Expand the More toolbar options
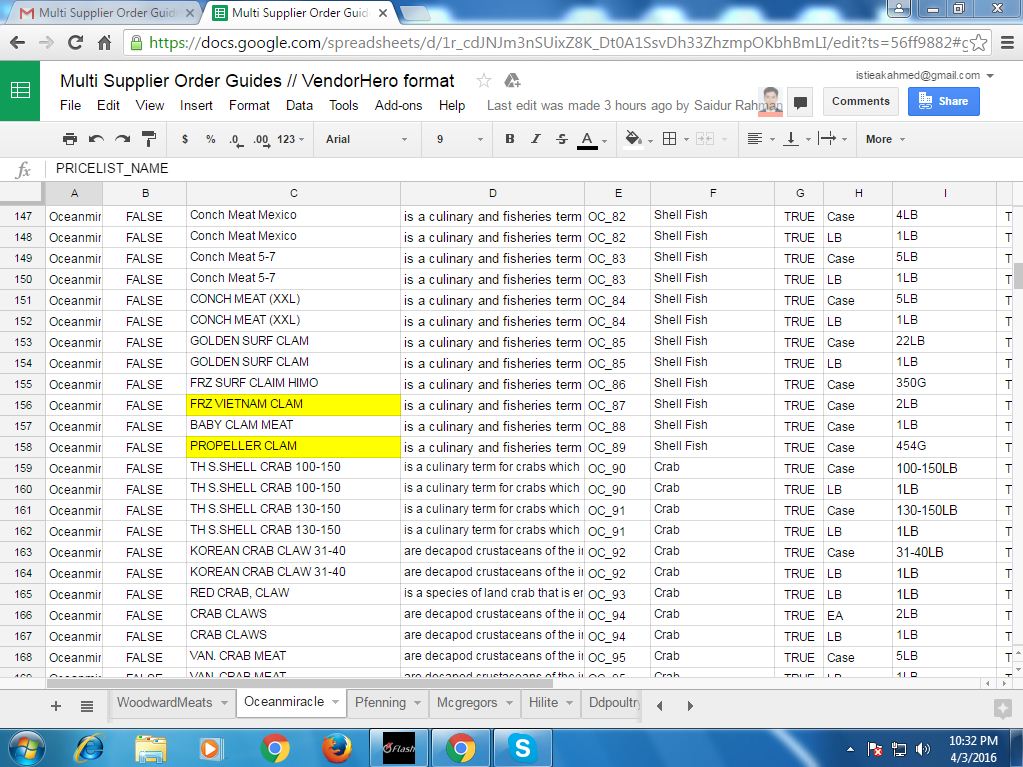Screen dimensions: 1023x767 coord(885,139)
